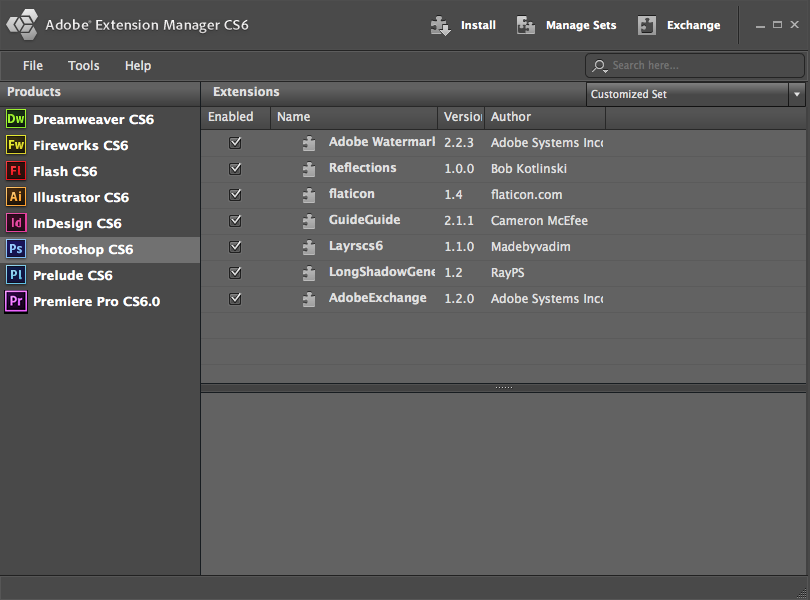Toggle the flaticon enabled checkbox

coord(235,194)
